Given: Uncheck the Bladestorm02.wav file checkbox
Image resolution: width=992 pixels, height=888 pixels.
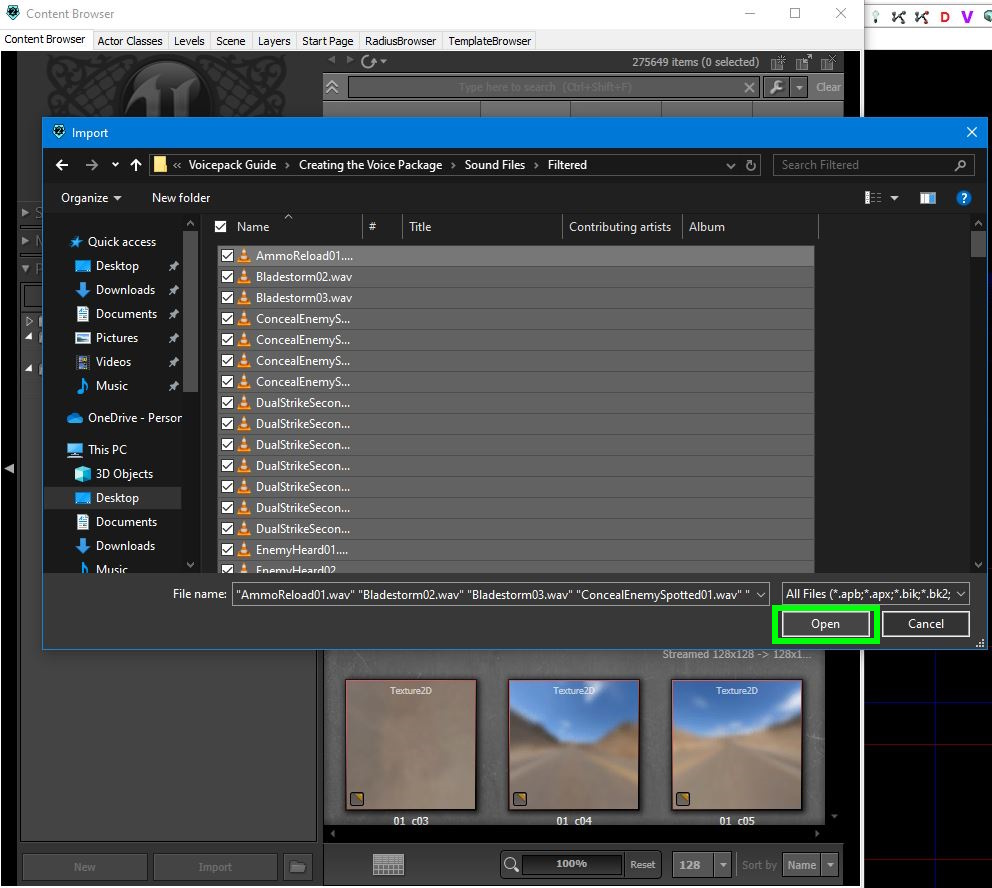Looking at the screenshot, I should [227, 277].
